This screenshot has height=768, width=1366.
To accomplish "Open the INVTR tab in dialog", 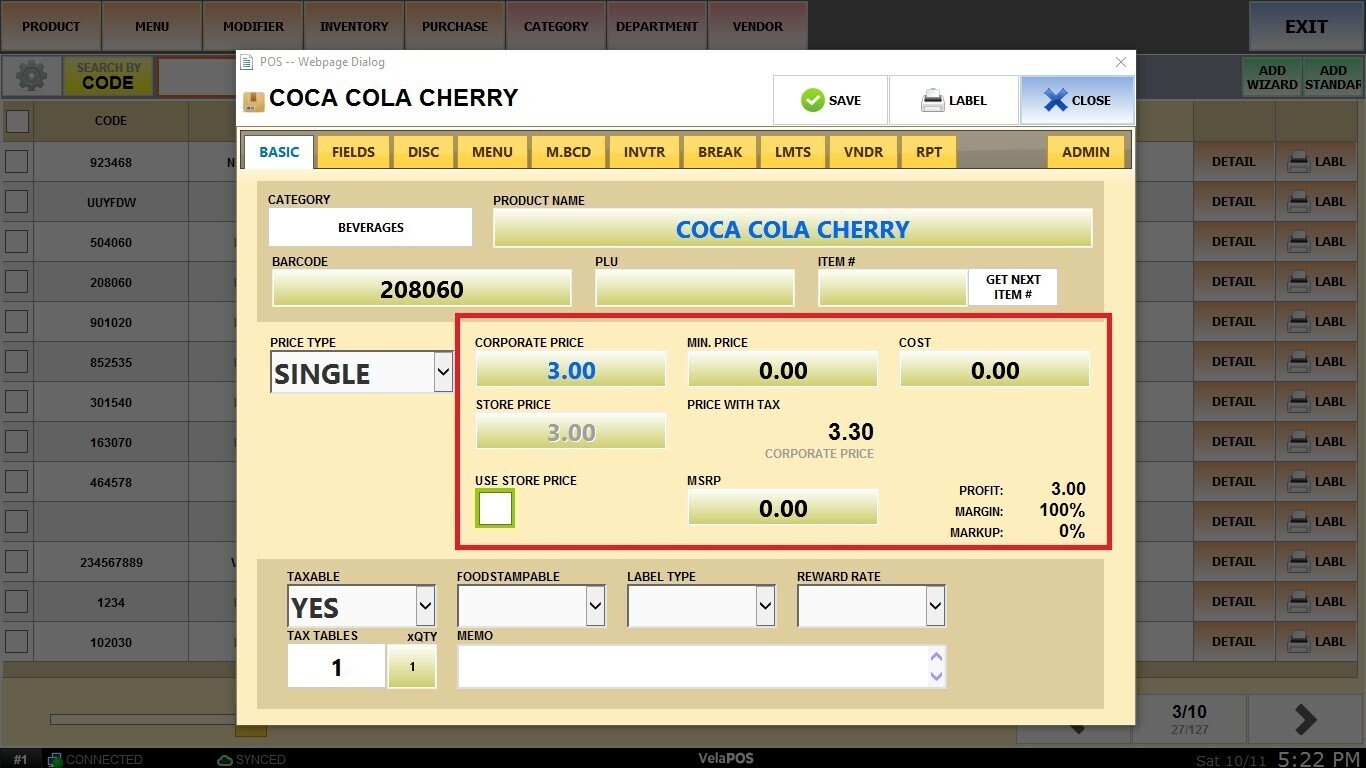I will (x=644, y=152).
